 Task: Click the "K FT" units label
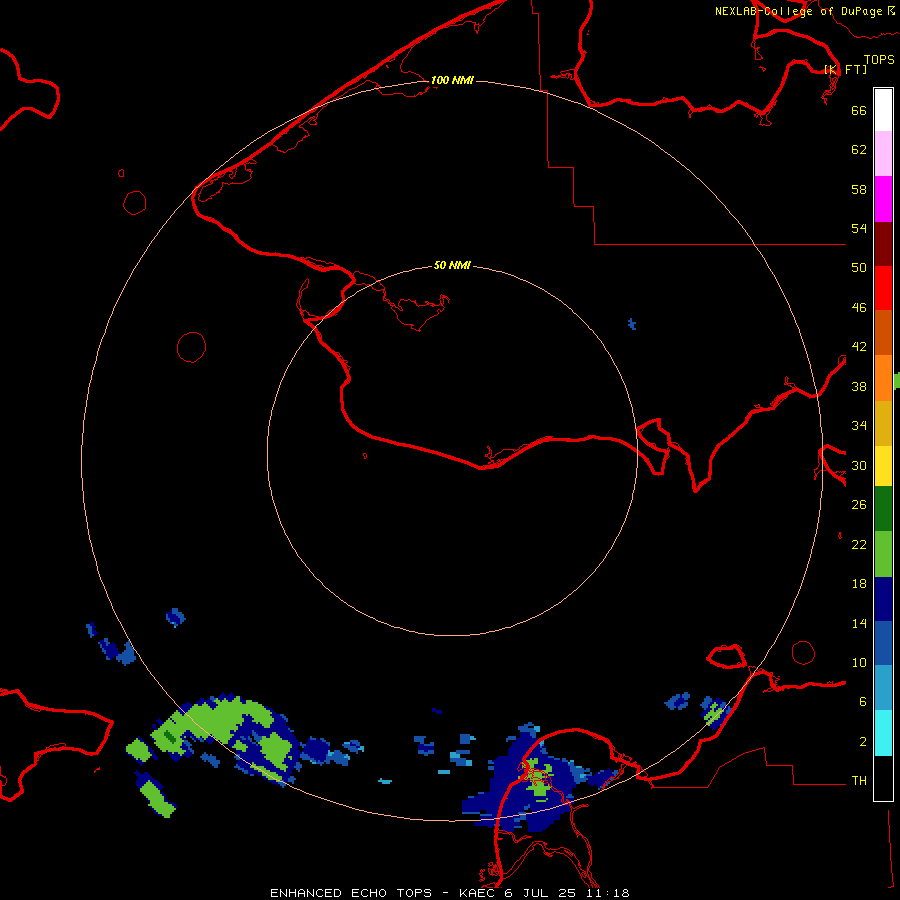coord(845,69)
